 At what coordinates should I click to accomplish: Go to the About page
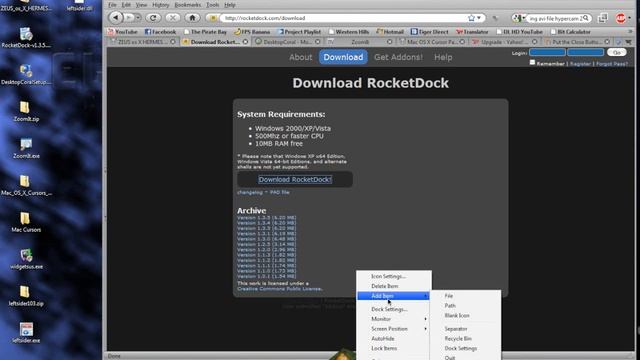point(300,57)
